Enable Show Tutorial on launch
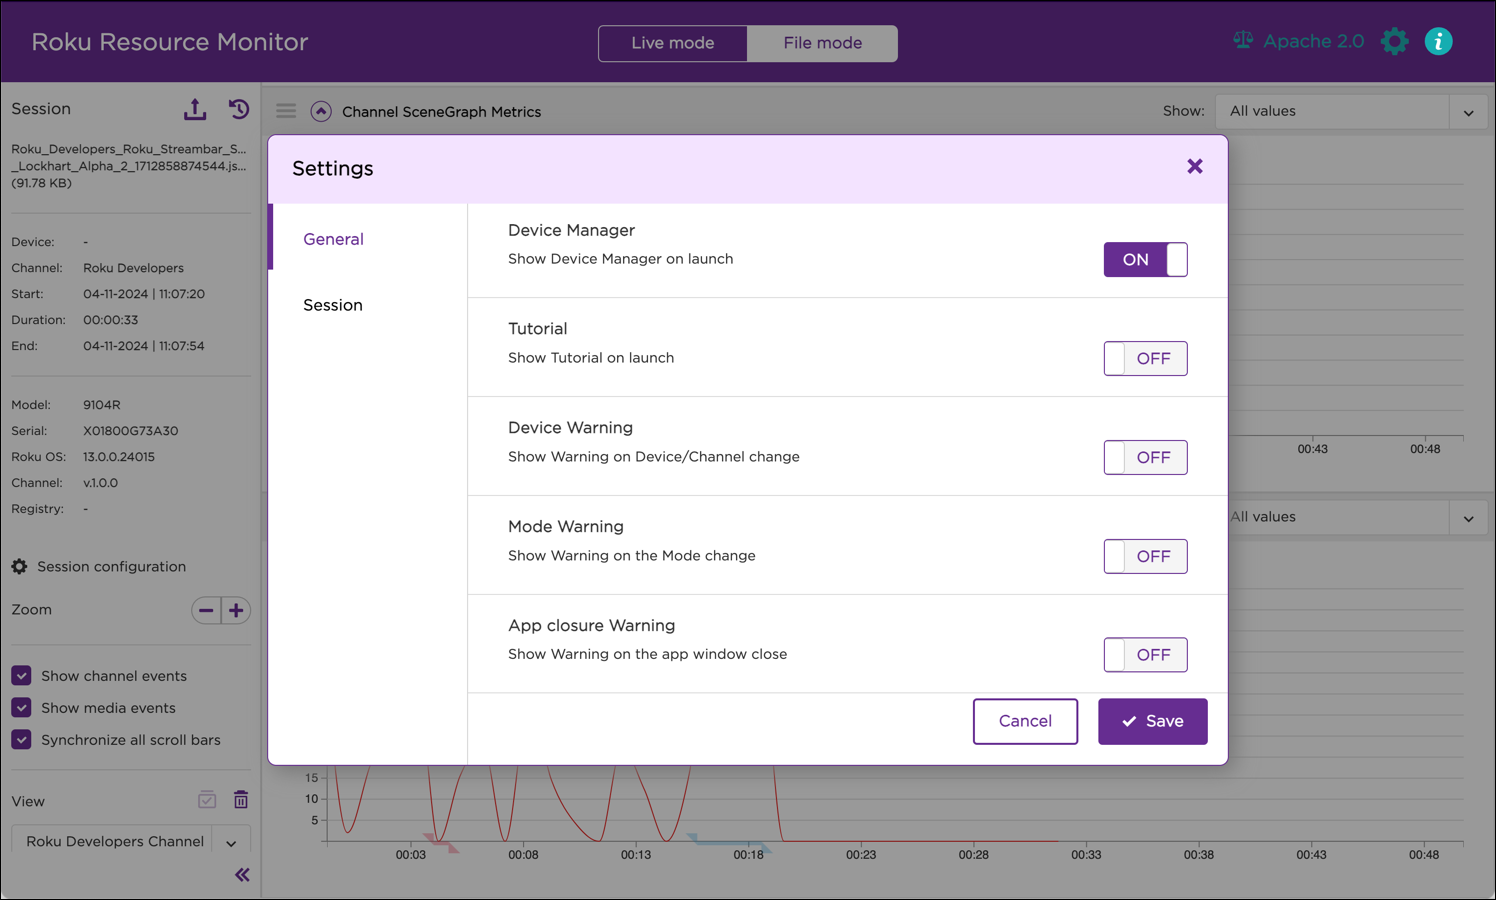 click(1145, 358)
